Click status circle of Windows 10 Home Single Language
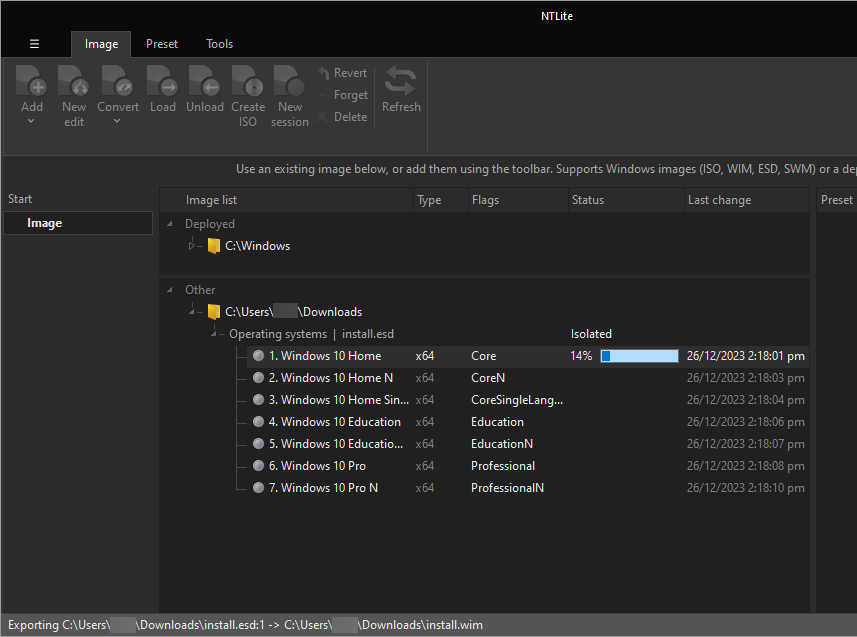This screenshot has width=857, height=637. pyautogui.click(x=259, y=400)
